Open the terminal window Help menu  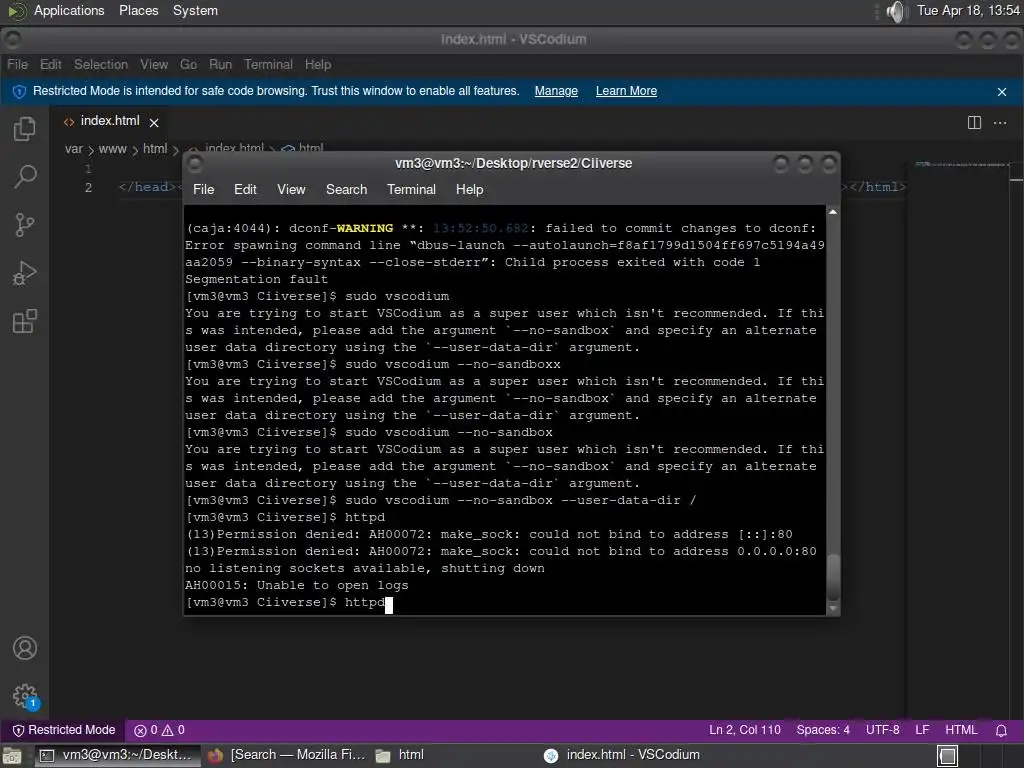[x=469, y=189]
